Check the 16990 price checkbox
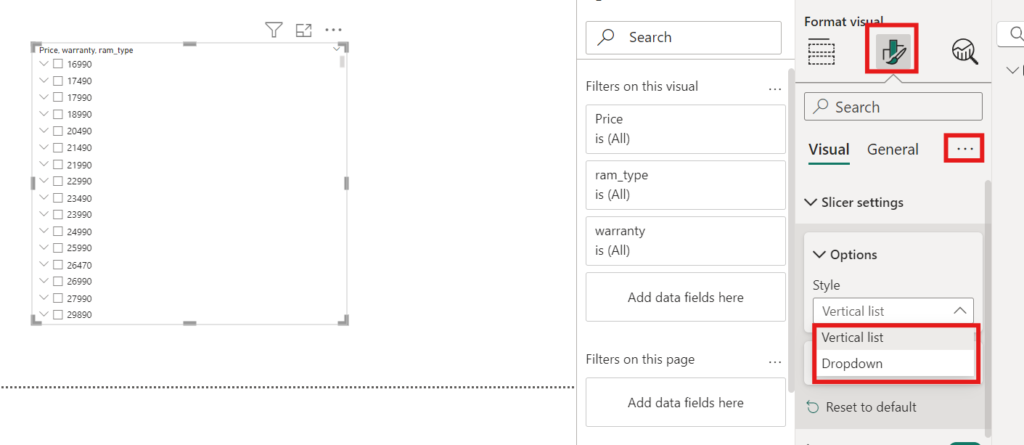The height and width of the screenshot is (445, 1024). [x=57, y=64]
